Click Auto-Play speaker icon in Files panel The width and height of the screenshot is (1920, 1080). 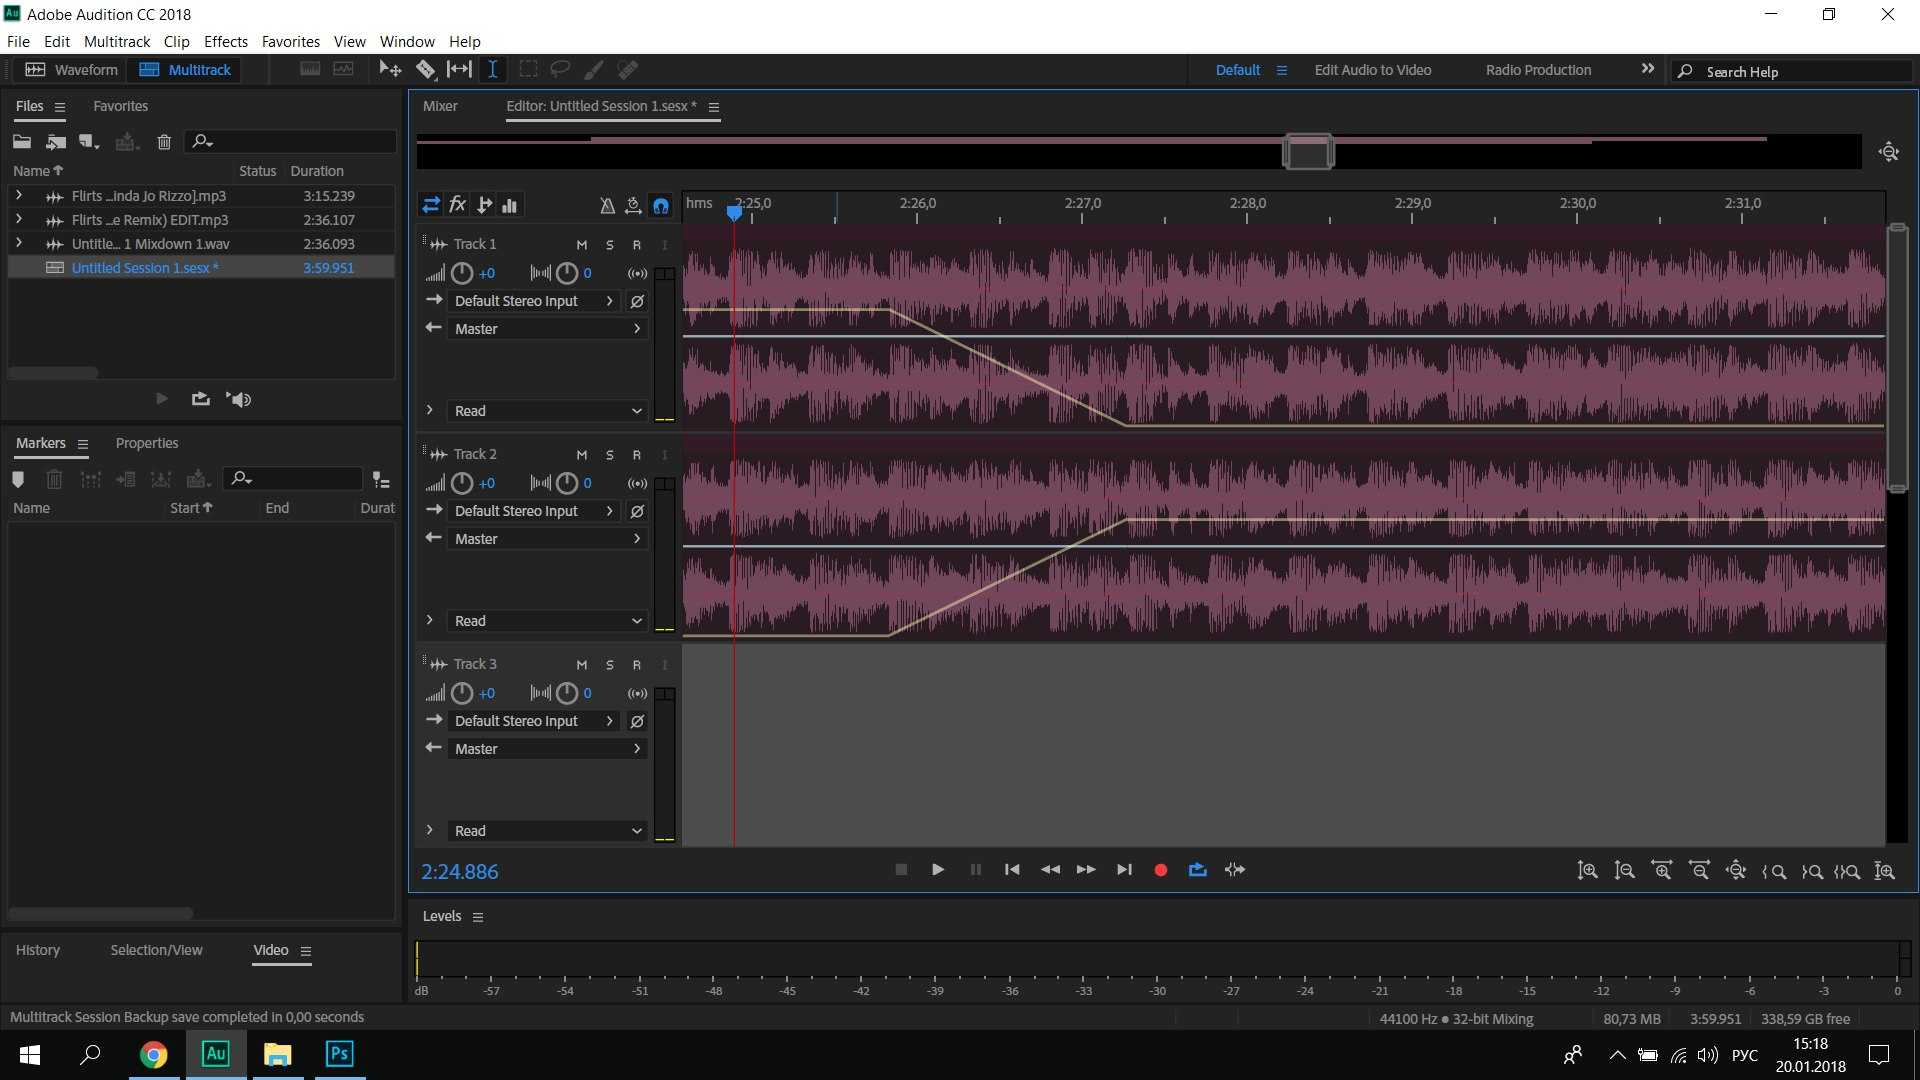[x=239, y=399]
